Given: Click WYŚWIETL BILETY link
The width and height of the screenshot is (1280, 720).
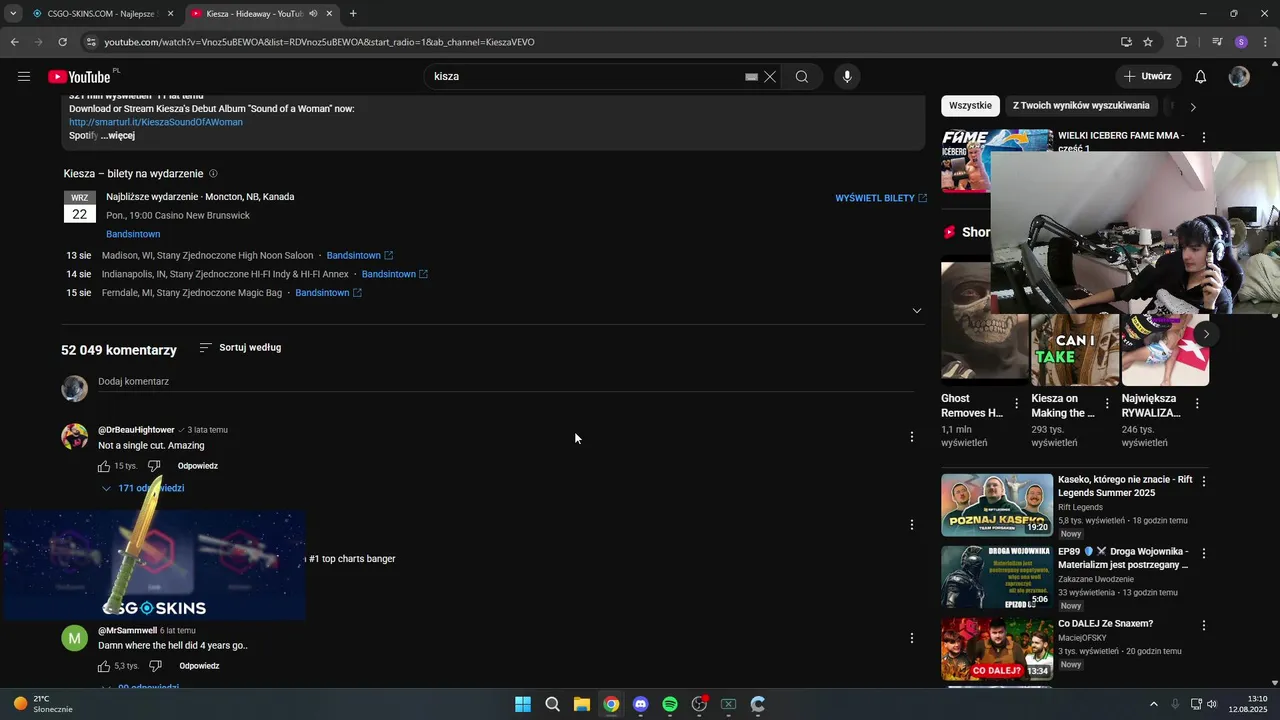Looking at the screenshot, I should [x=881, y=198].
